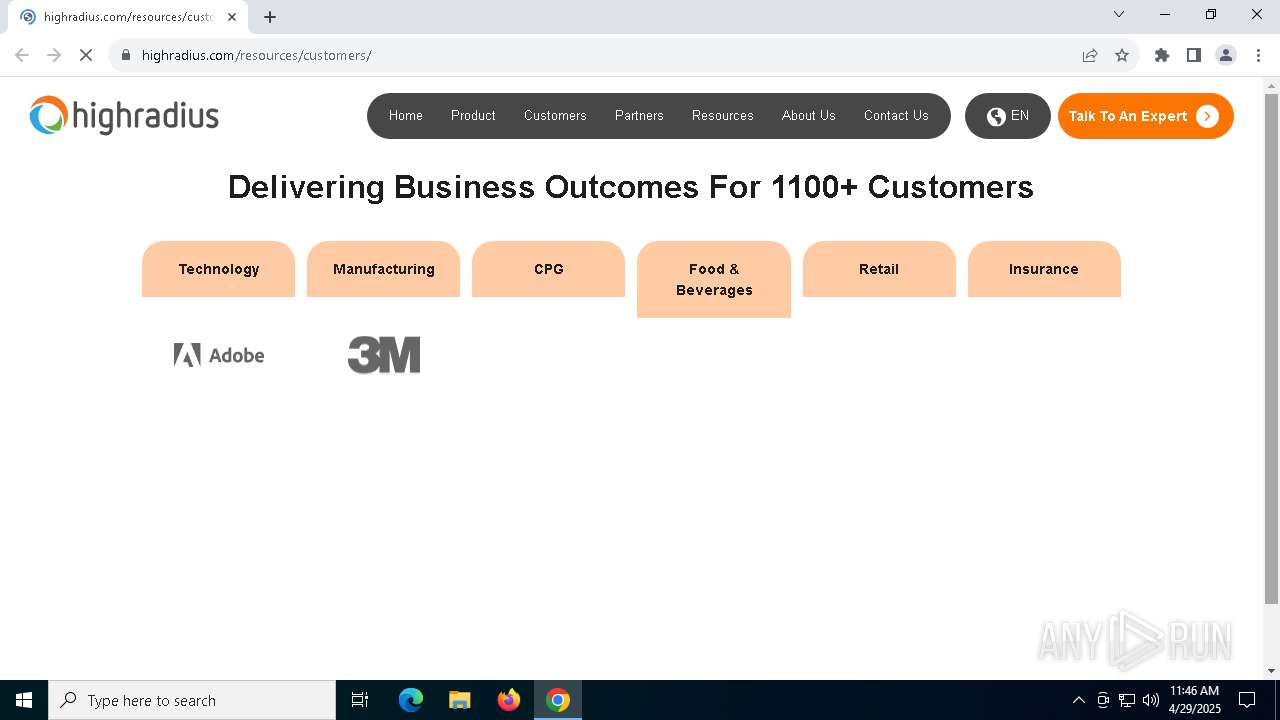Select the Insurance industry tab
This screenshot has width=1280, height=720.
[1044, 269]
